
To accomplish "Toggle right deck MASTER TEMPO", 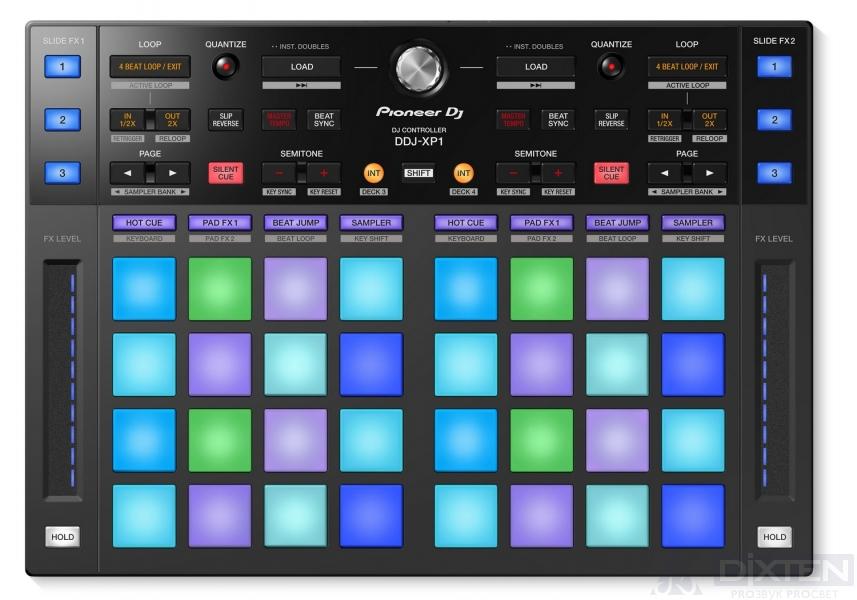I will click(x=513, y=120).
